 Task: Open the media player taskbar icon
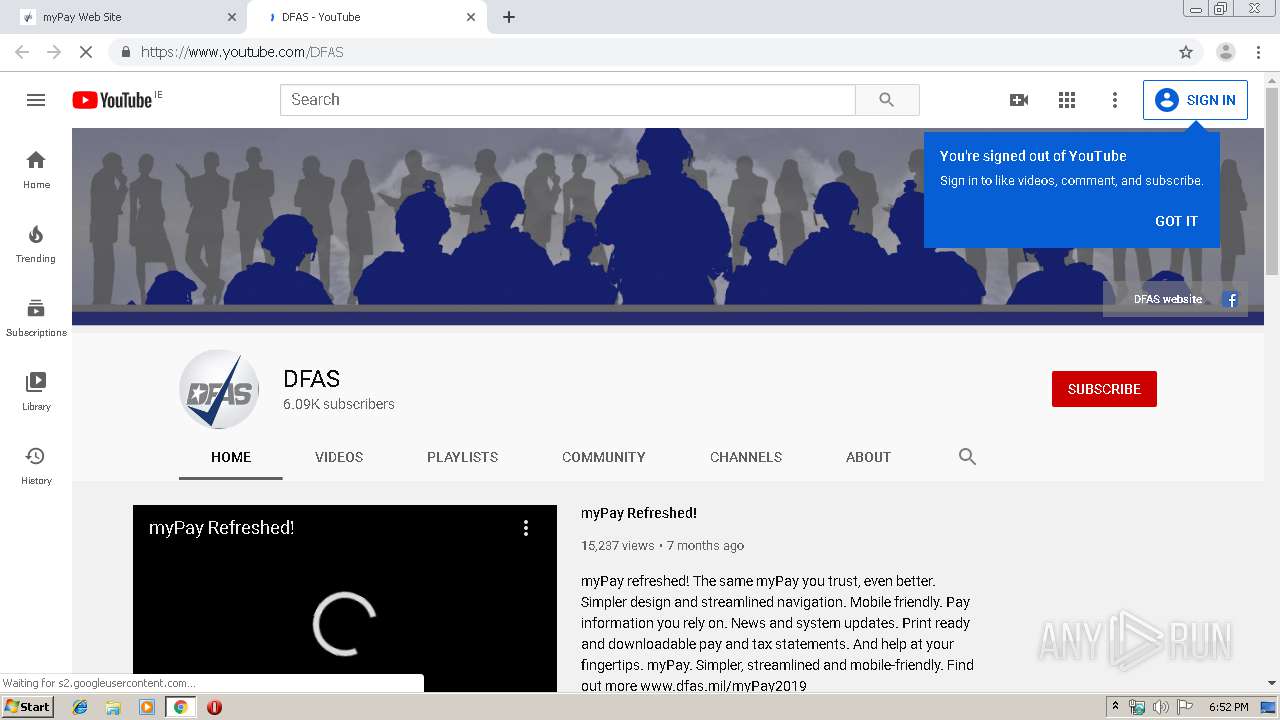[x=147, y=707]
